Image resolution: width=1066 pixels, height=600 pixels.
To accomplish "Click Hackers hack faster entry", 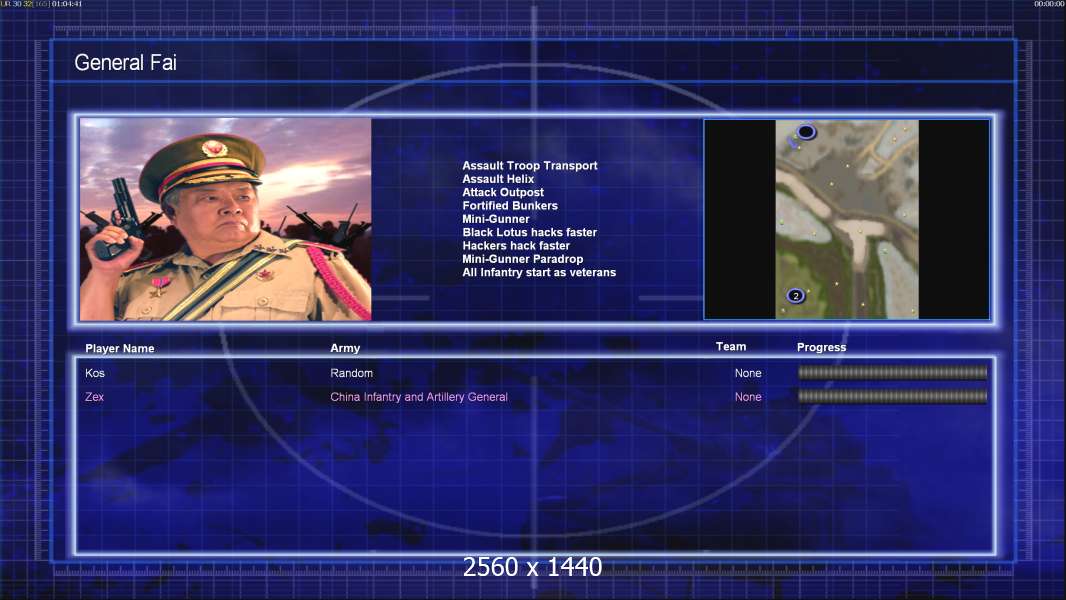I will point(516,245).
